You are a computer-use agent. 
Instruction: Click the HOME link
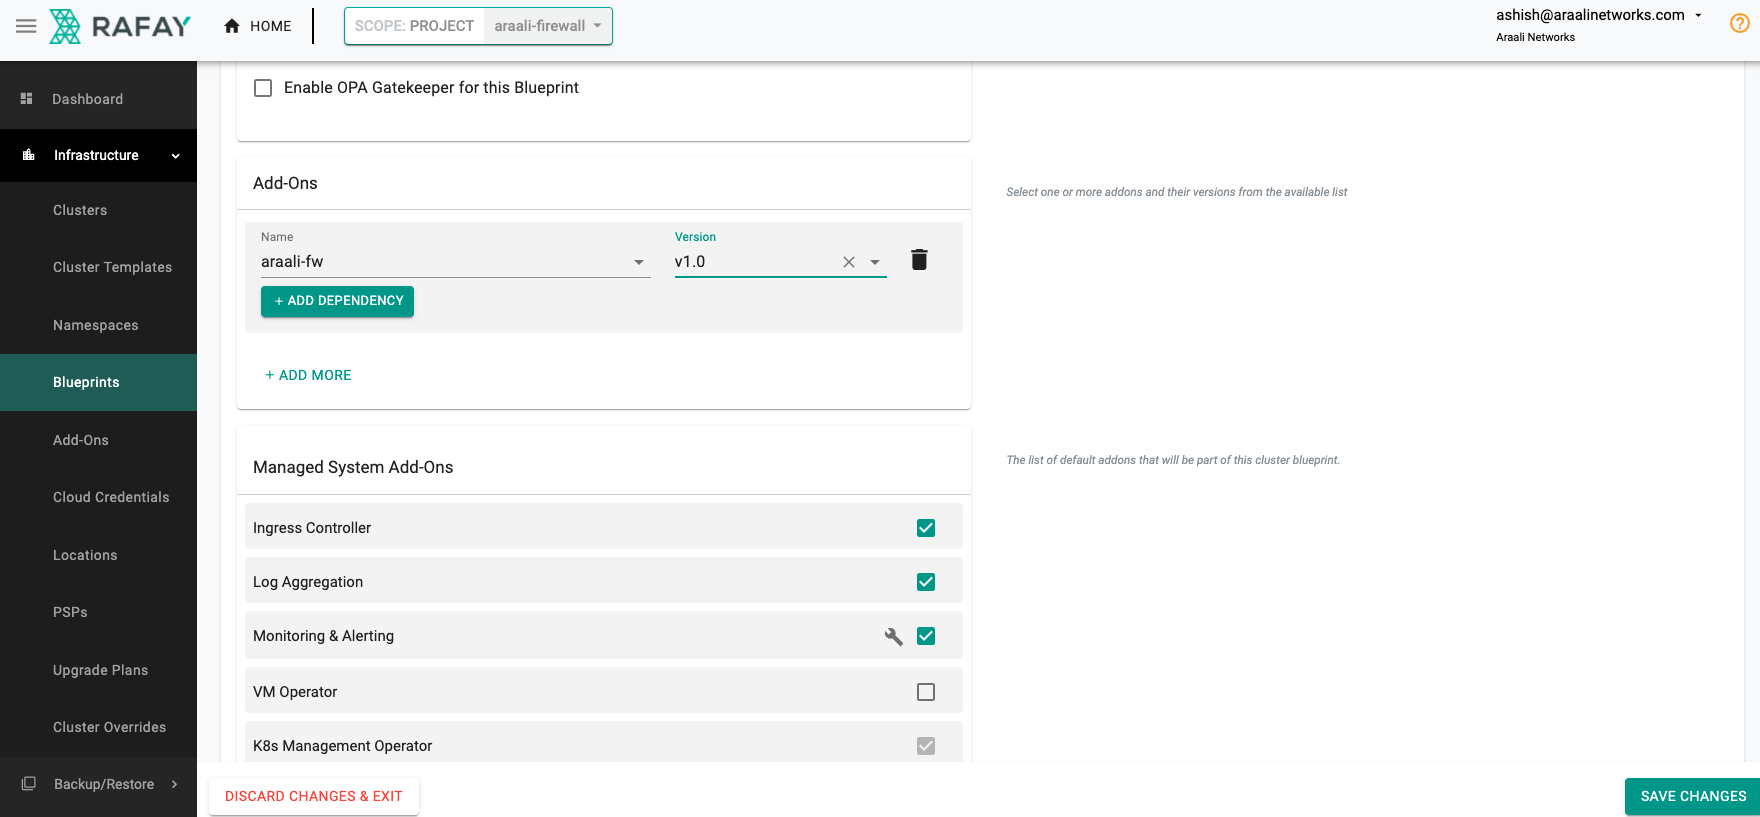(270, 26)
